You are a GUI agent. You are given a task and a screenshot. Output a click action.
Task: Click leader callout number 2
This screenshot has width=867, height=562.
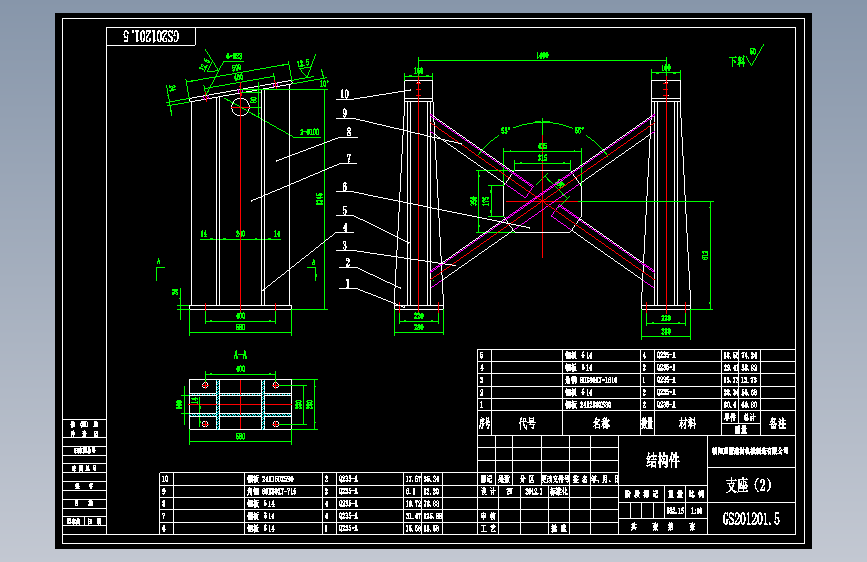[348, 262]
